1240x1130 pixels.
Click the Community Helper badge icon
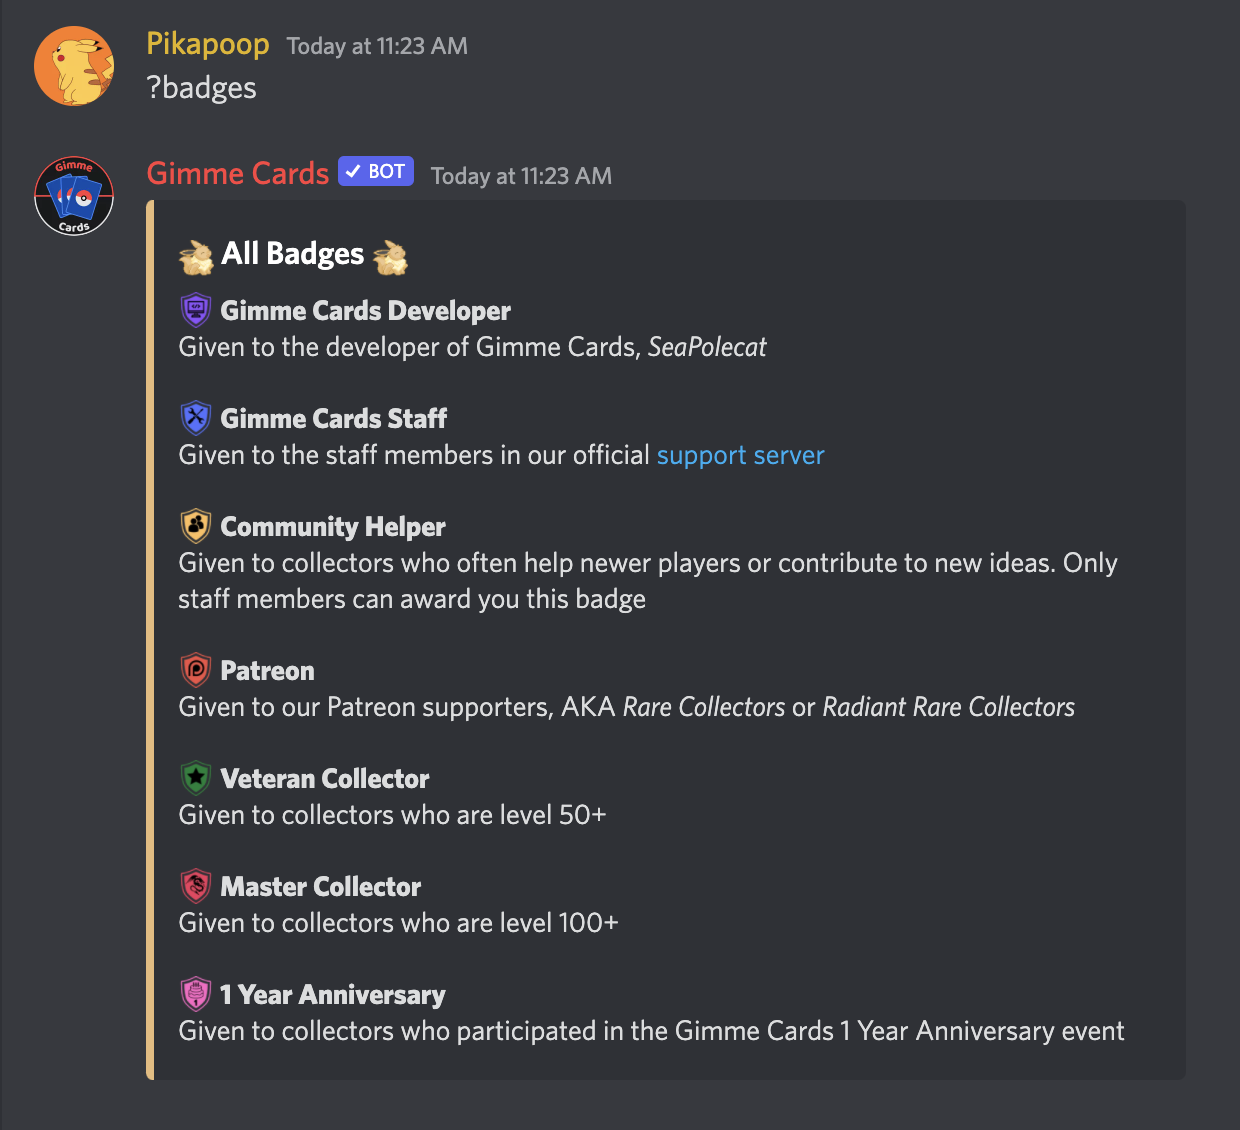pos(195,526)
